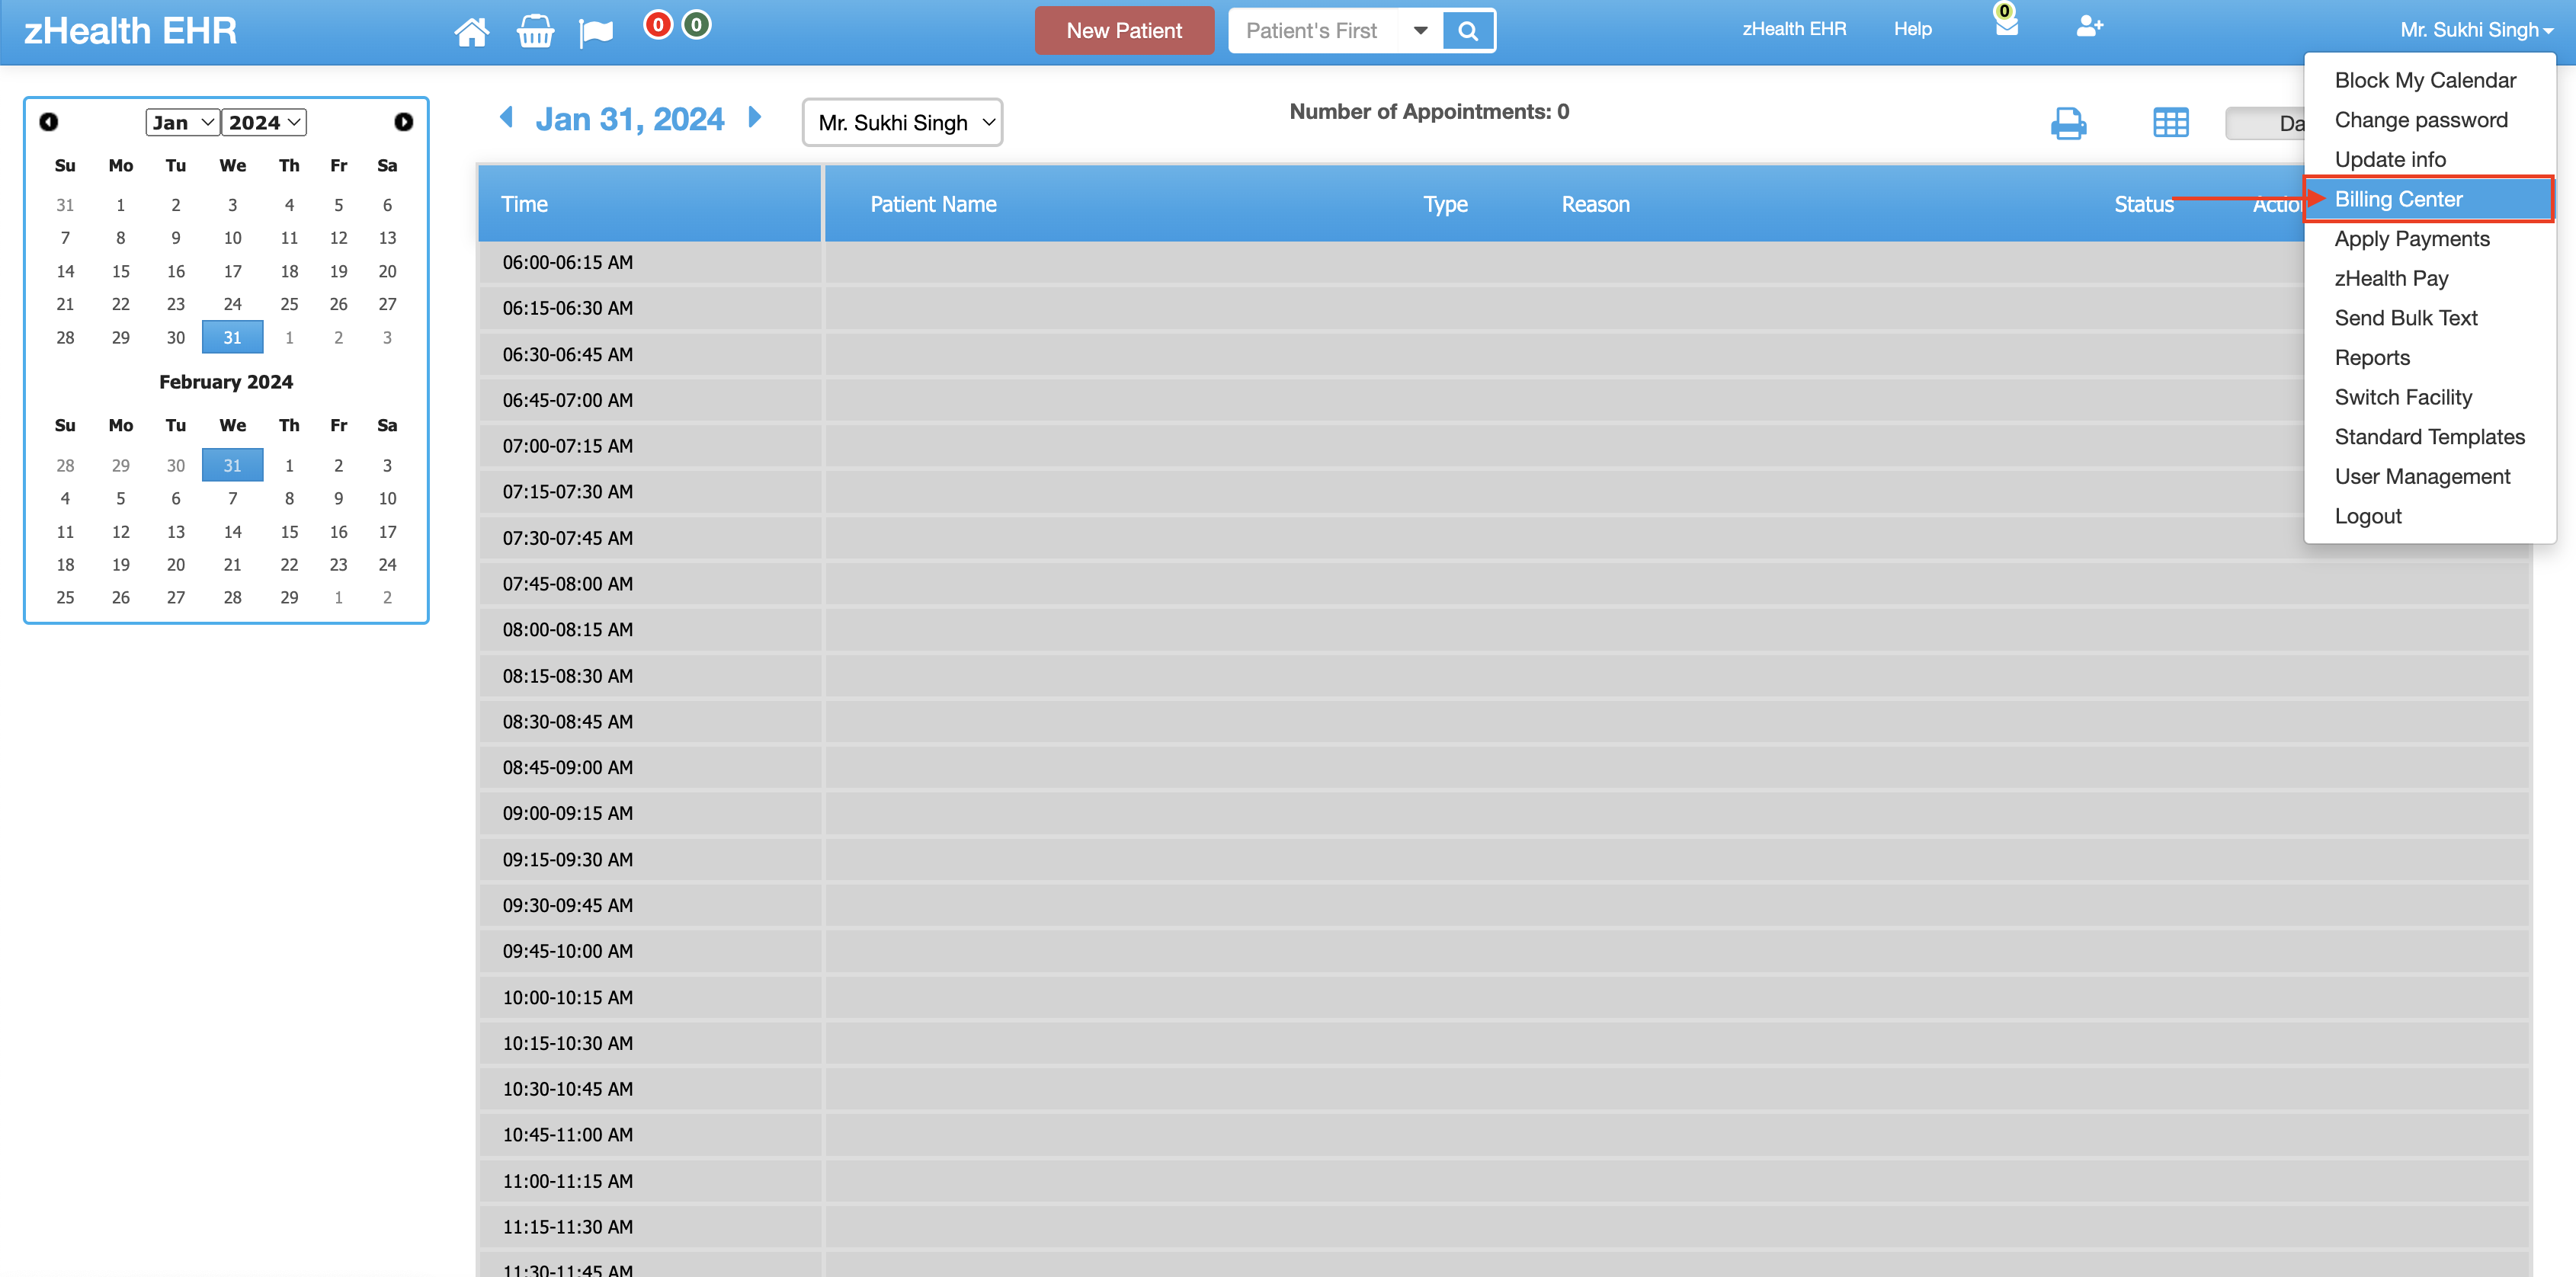Click the 10:45-11:00 AM time slot
The height and width of the screenshot is (1277, 2576).
click(649, 1135)
